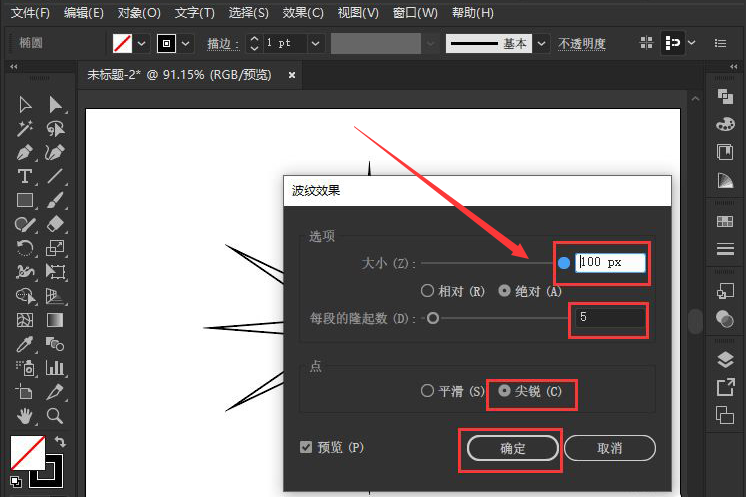Open the Layers panel icon
Image resolution: width=746 pixels, height=497 pixels.
point(725,360)
